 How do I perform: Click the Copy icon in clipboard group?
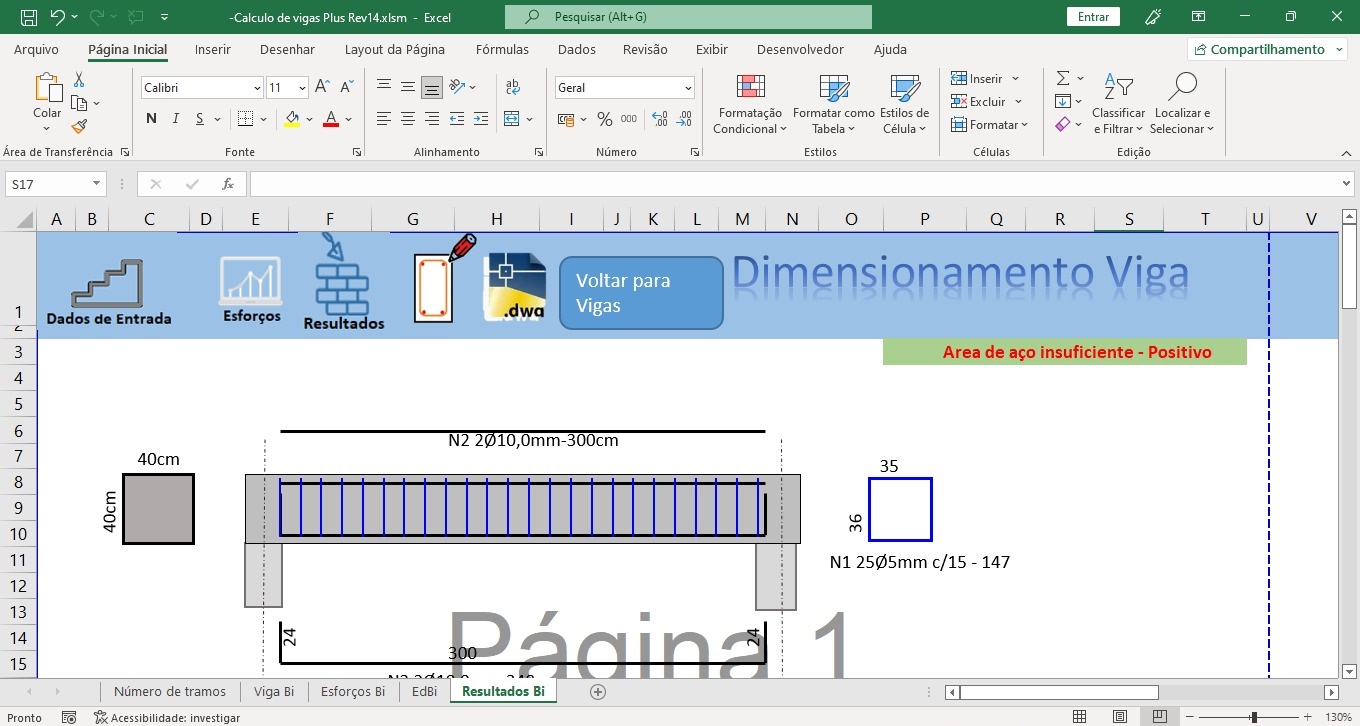79,103
